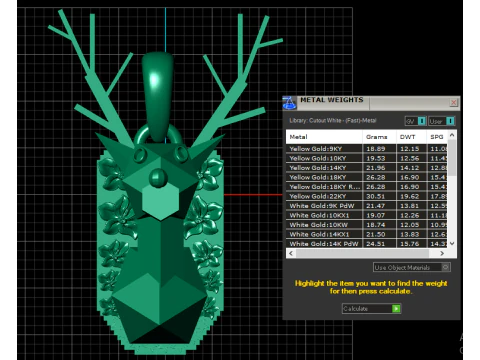Click the 12.26 DWT value
Screen dimensions: 480x360
coord(410,215)
